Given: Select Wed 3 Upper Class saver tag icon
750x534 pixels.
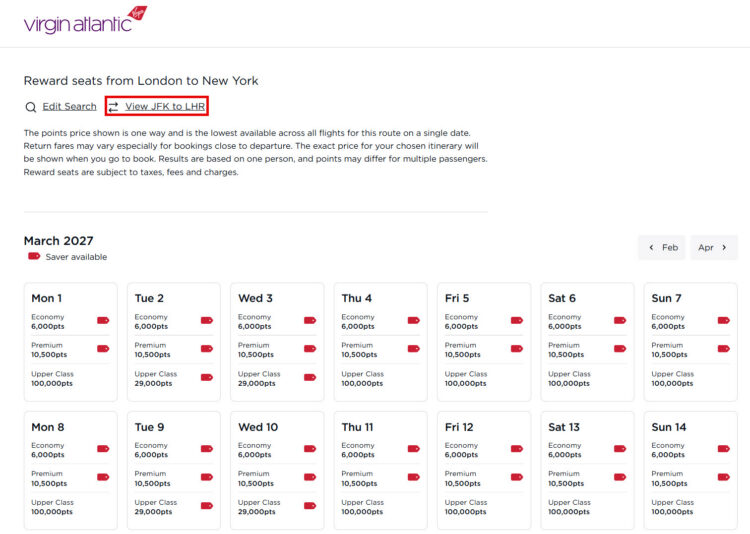Looking at the screenshot, I should point(310,377).
